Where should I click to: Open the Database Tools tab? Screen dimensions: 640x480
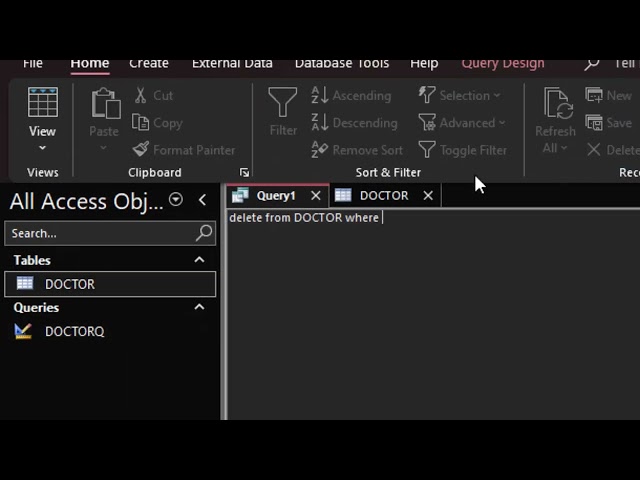pyautogui.click(x=342, y=63)
